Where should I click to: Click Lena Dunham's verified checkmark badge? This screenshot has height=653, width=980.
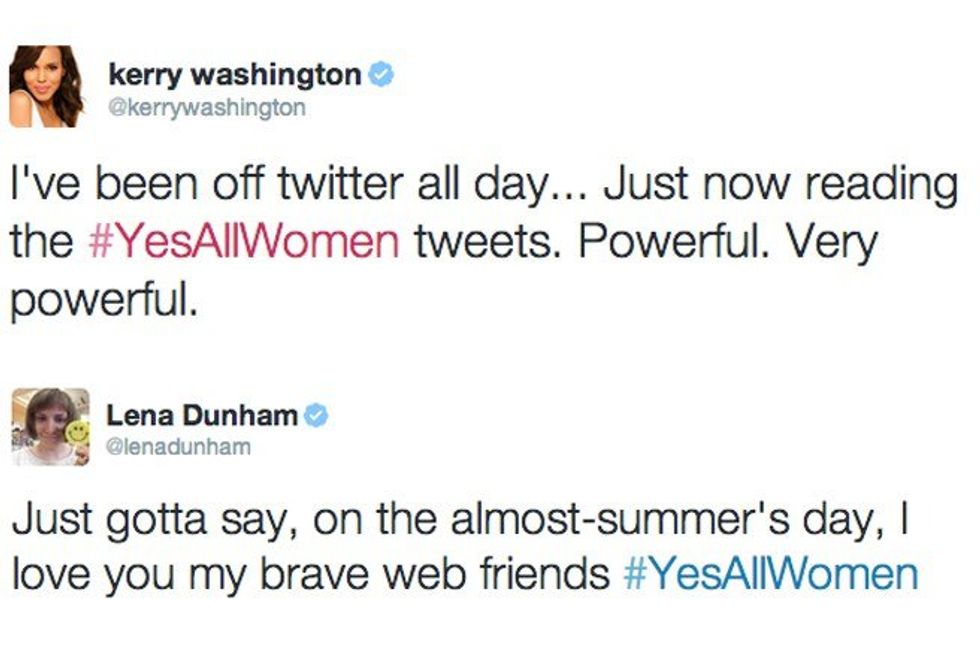pyautogui.click(x=316, y=415)
